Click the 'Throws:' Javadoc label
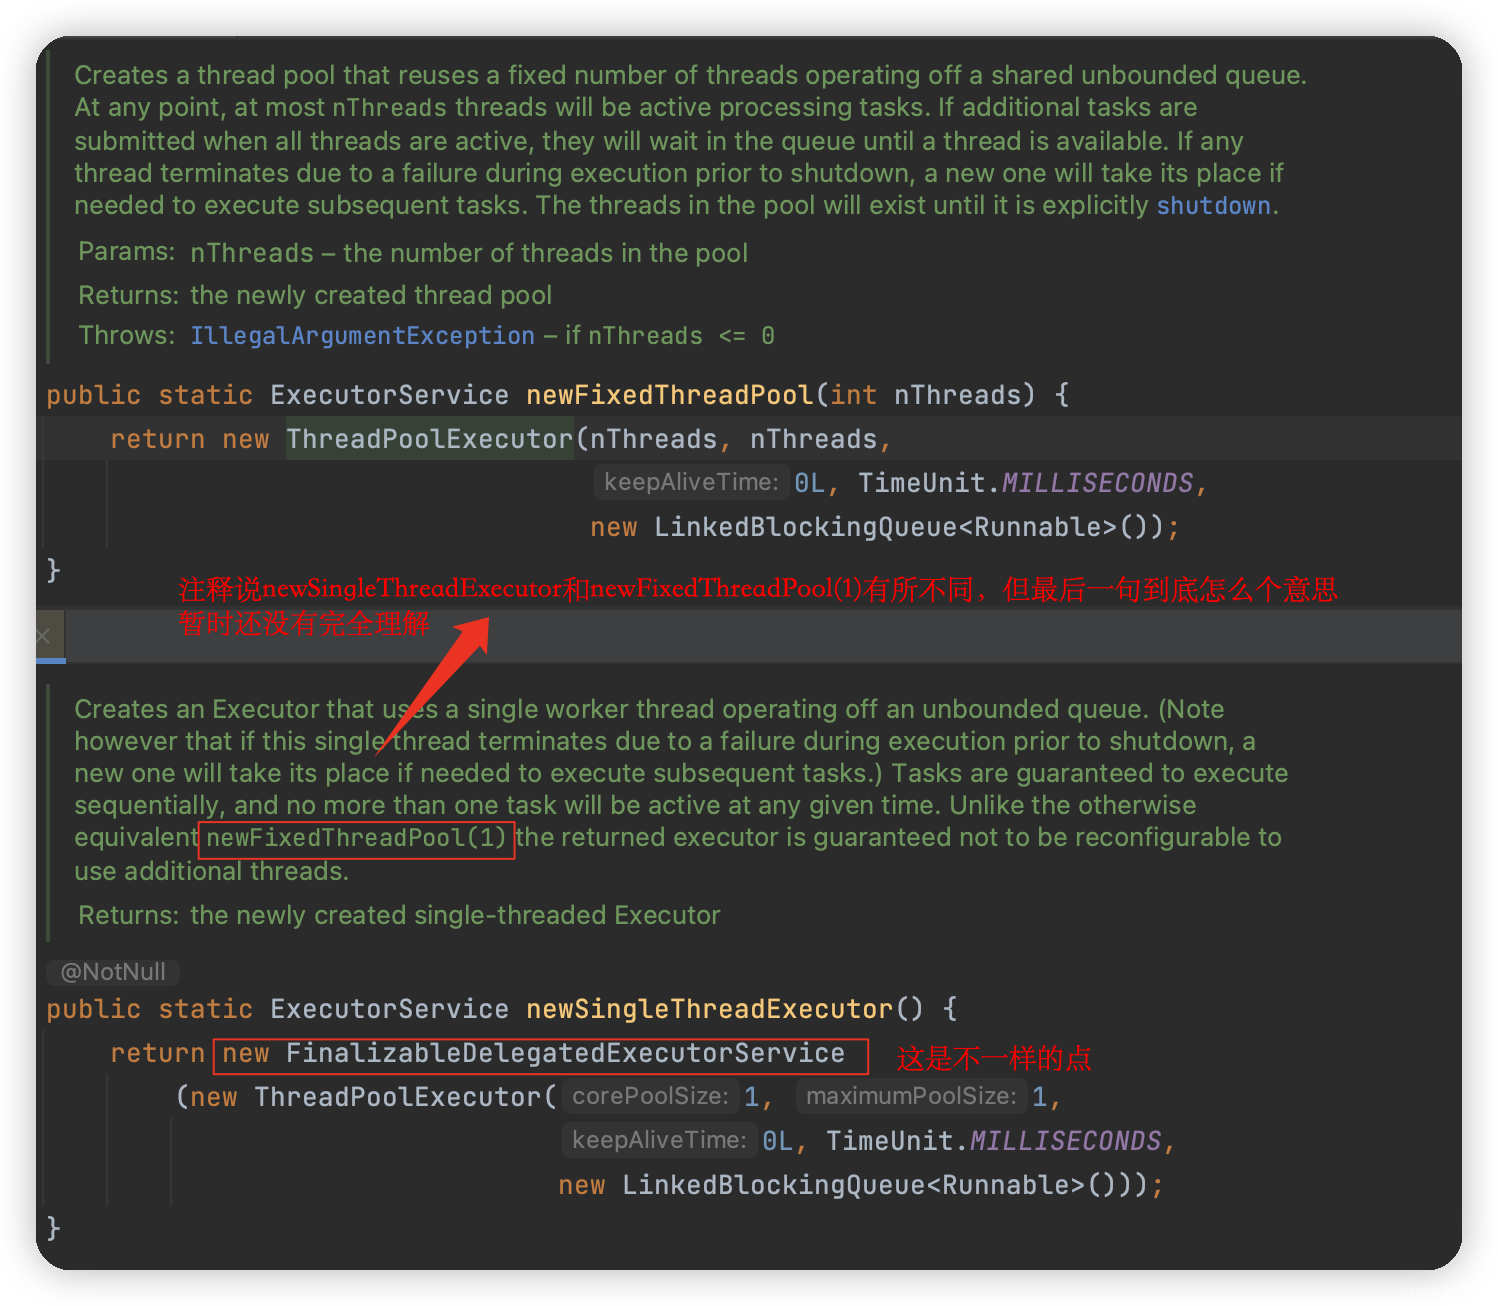 coord(127,335)
